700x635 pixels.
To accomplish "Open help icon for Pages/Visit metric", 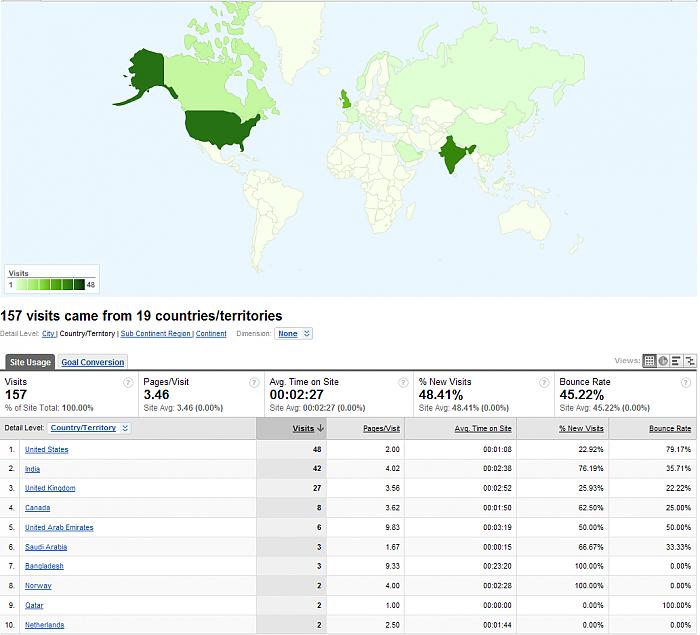I will tap(254, 383).
